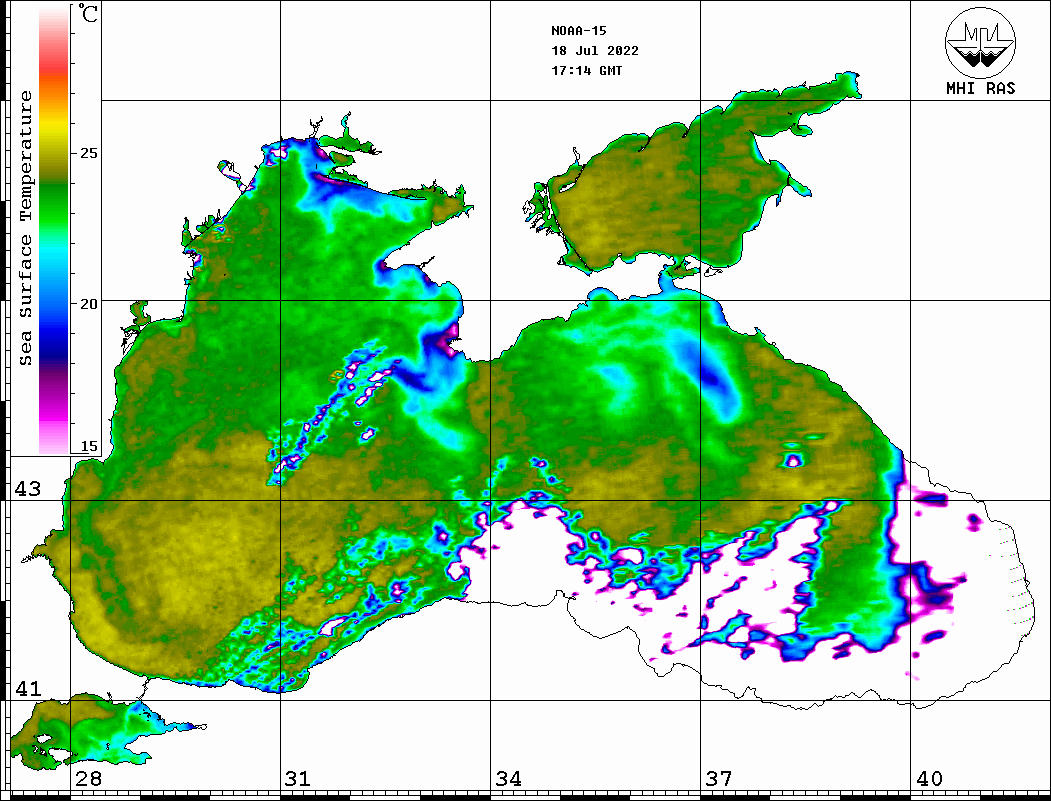Click latitude label '43'
The height and width of the screenshot is (801, 1051).
[27, 489]
